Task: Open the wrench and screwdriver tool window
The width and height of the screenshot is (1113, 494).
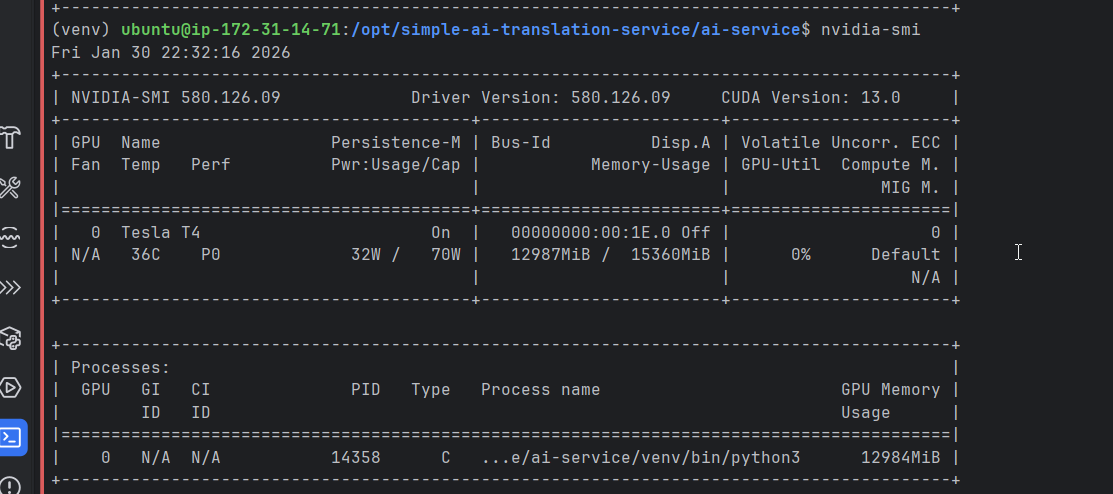Action: click(10, 189)
